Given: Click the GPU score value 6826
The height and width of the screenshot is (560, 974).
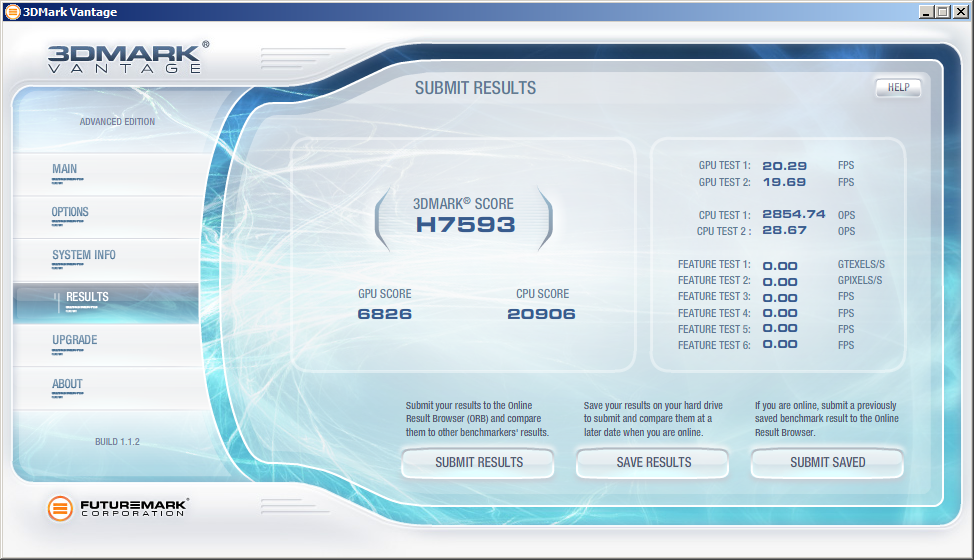Looking at the screenshot, I should pos(385,314).
